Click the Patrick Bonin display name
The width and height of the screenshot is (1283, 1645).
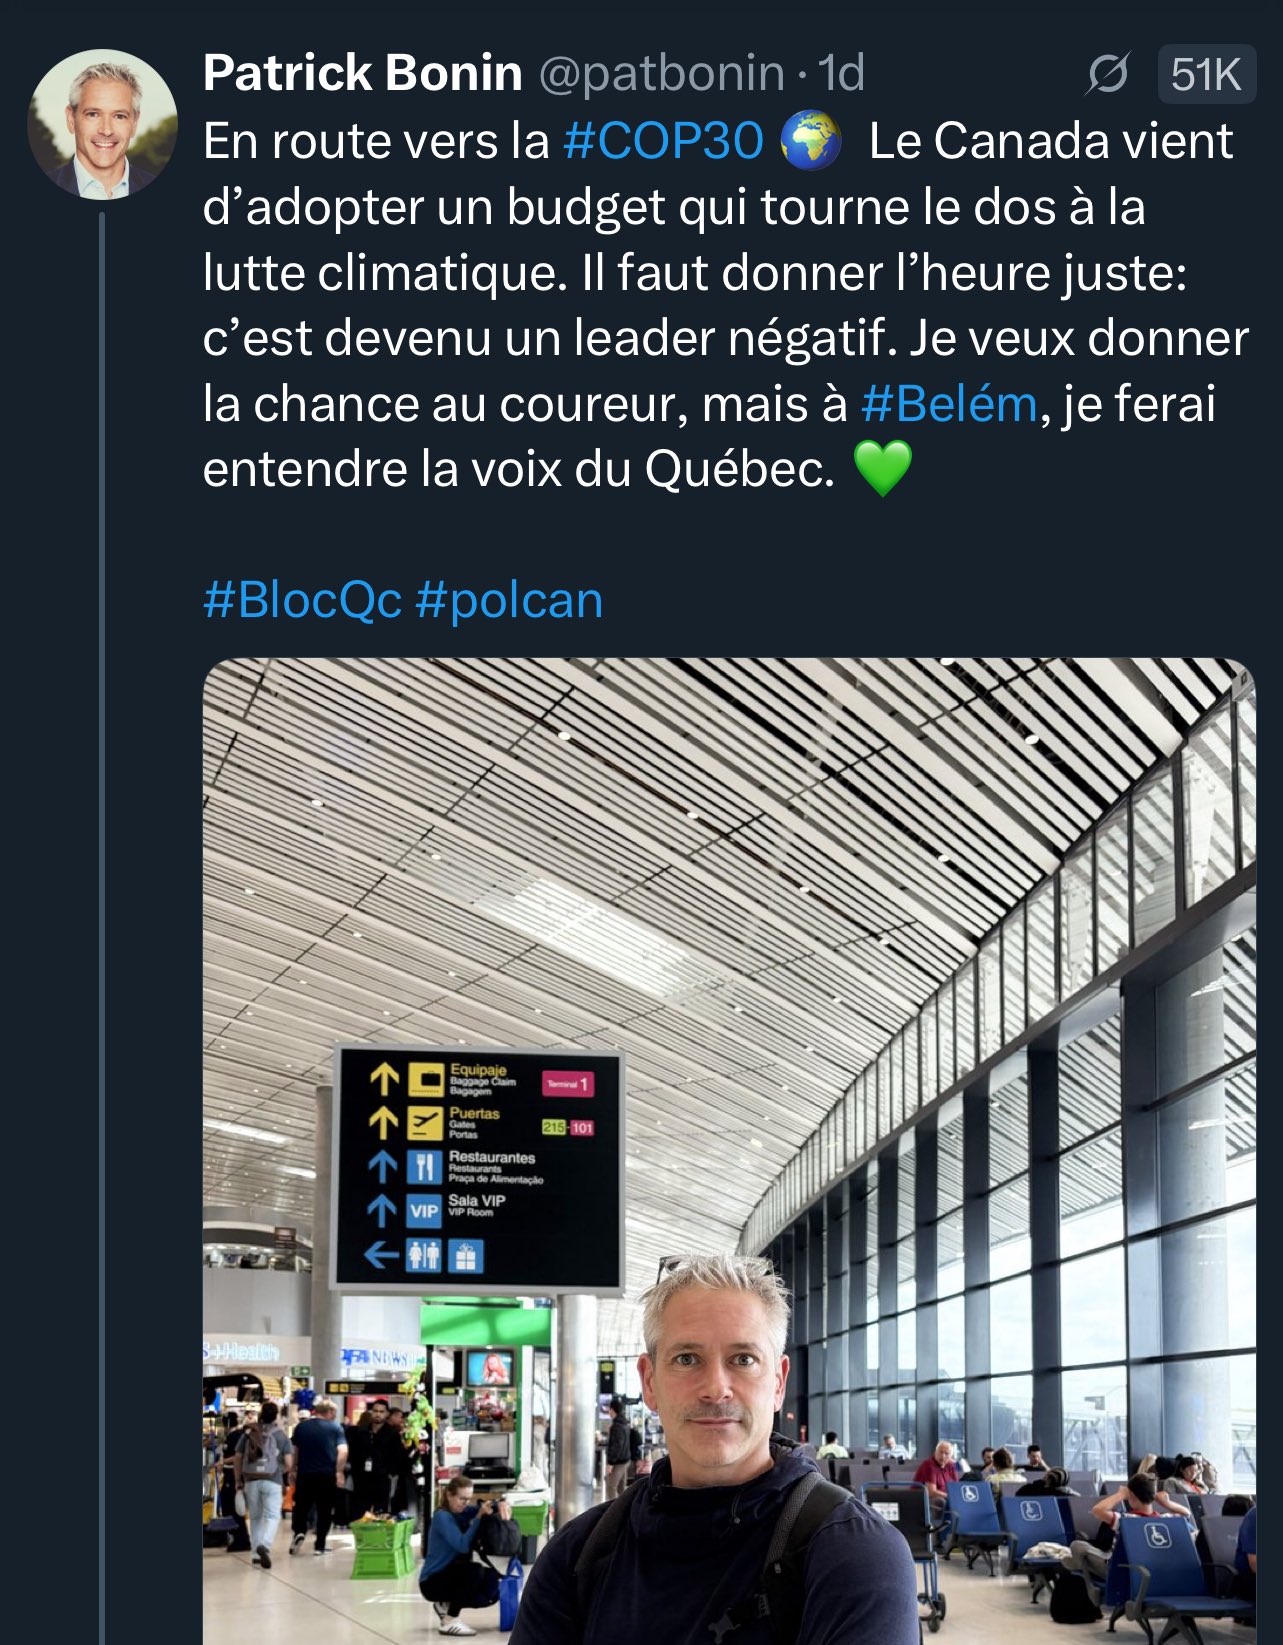coord(362,74)
